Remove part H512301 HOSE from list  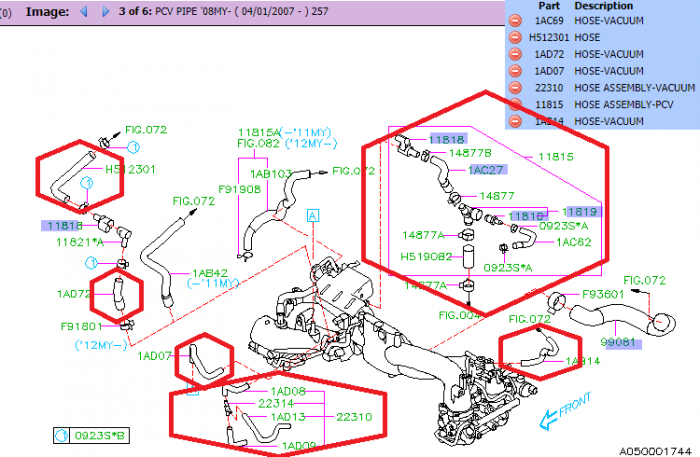pyautogui.click(x=515, y=36)
